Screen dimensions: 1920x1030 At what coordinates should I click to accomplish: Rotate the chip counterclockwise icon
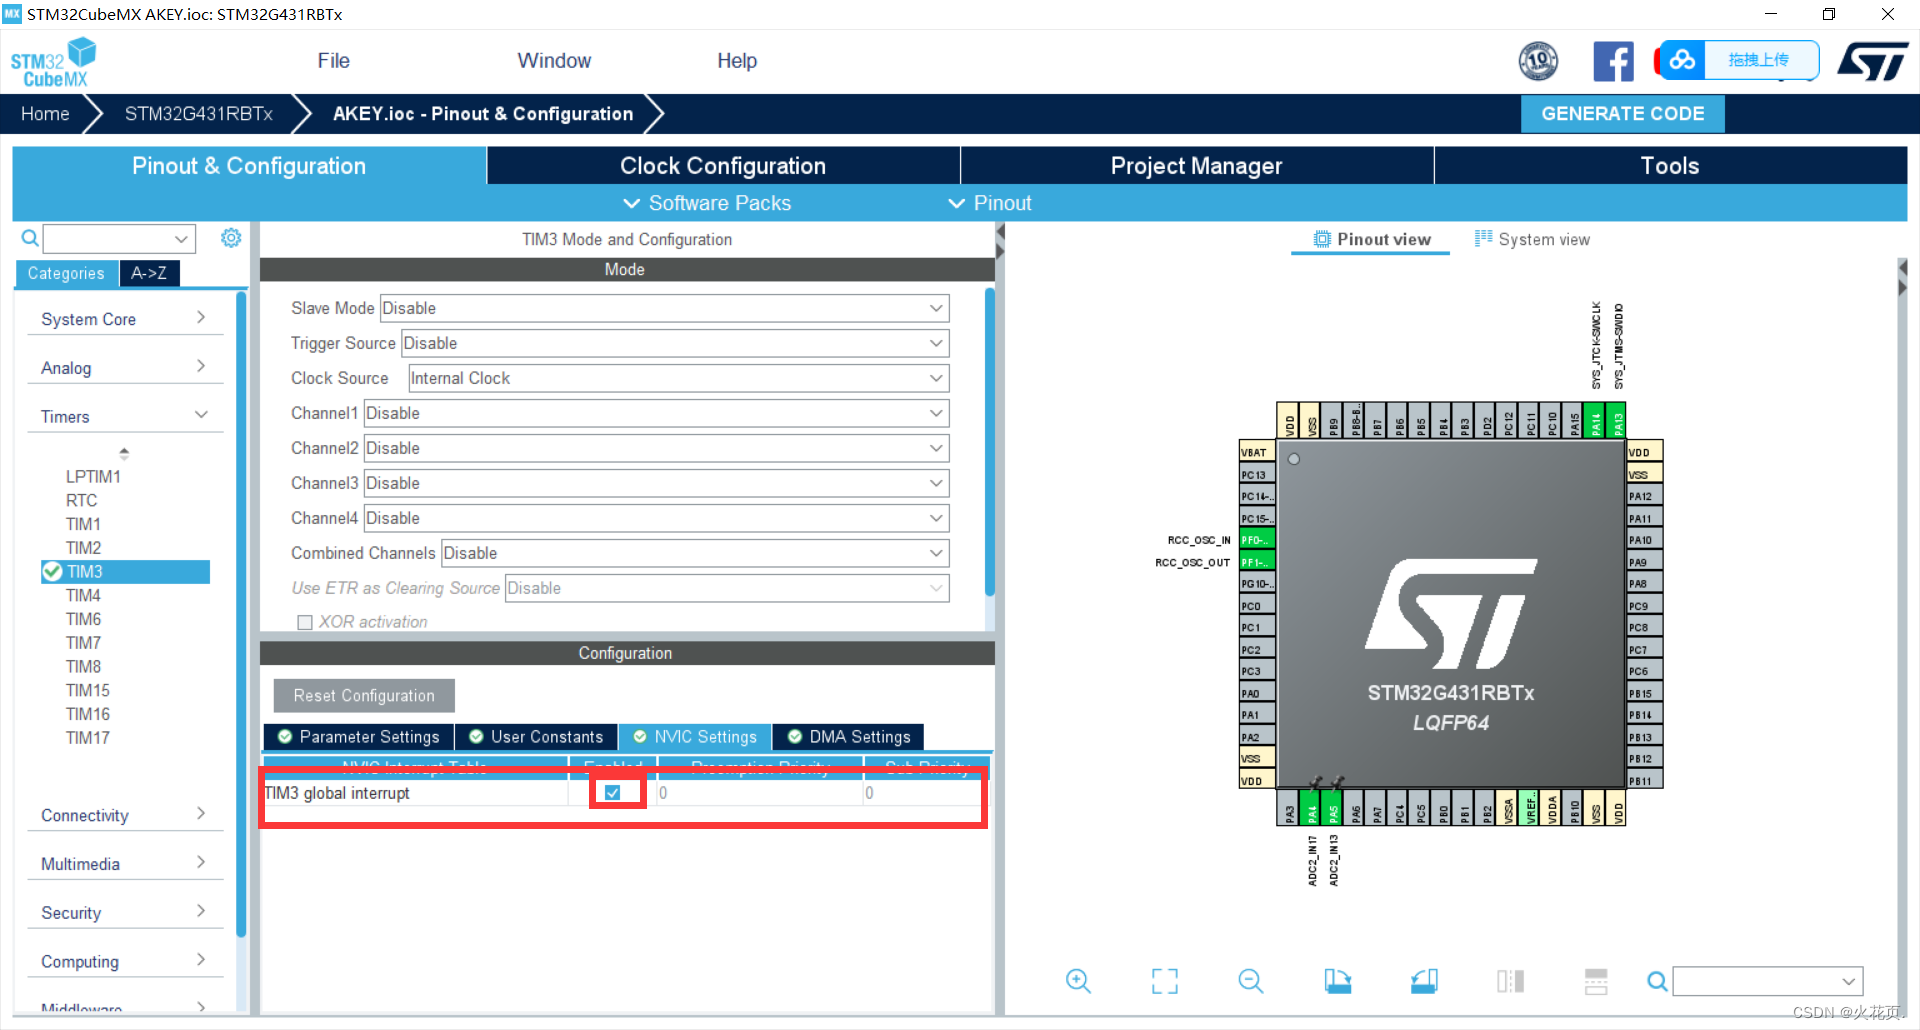1424,981
